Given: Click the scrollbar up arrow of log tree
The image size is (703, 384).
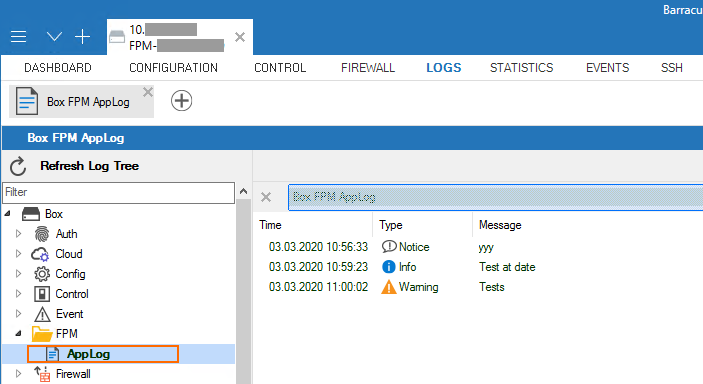Looking at the screenshot, I should tap(243, 192).
